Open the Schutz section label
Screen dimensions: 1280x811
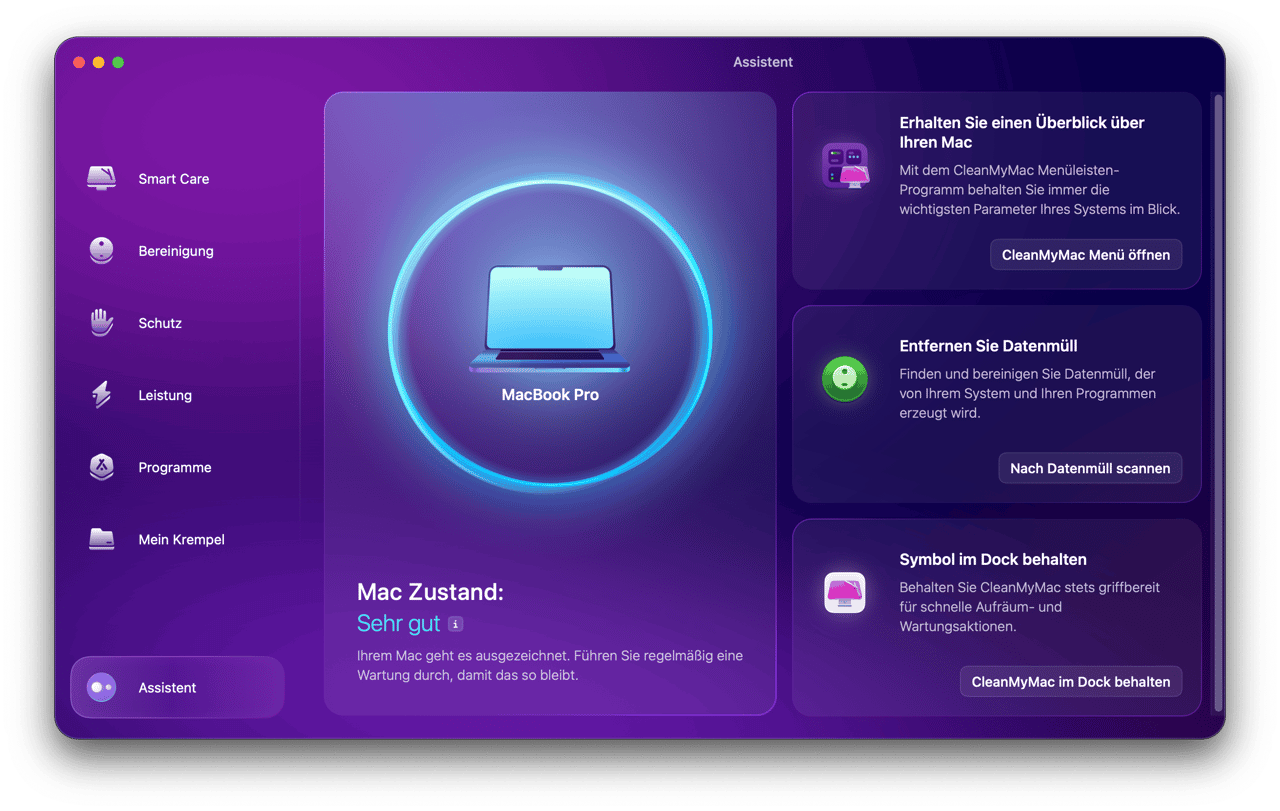coord(160,323)
